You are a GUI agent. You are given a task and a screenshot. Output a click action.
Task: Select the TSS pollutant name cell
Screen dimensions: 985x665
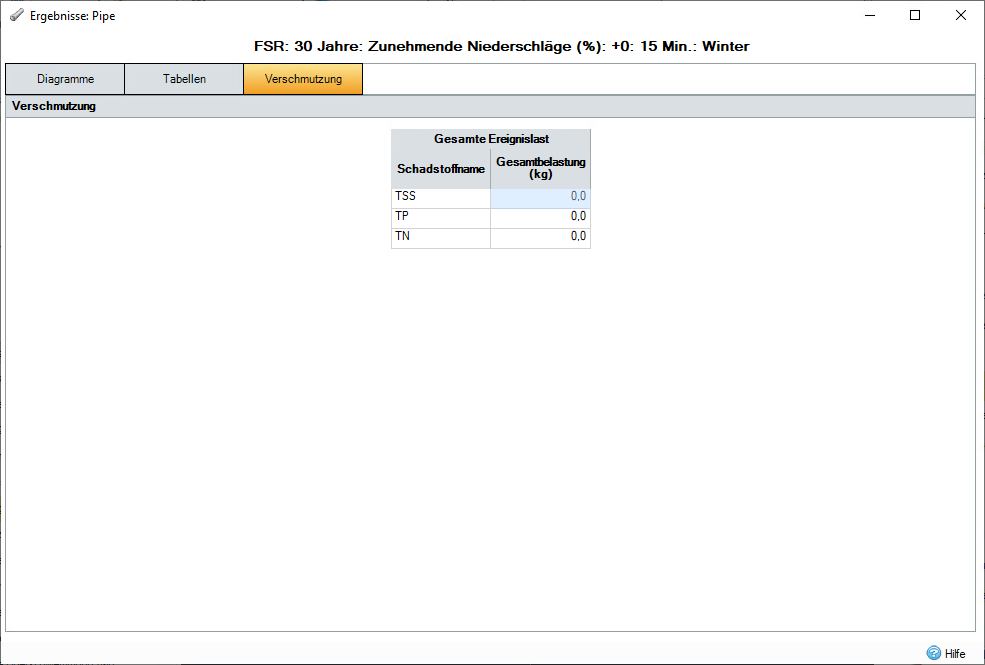(x=441, y=198)
